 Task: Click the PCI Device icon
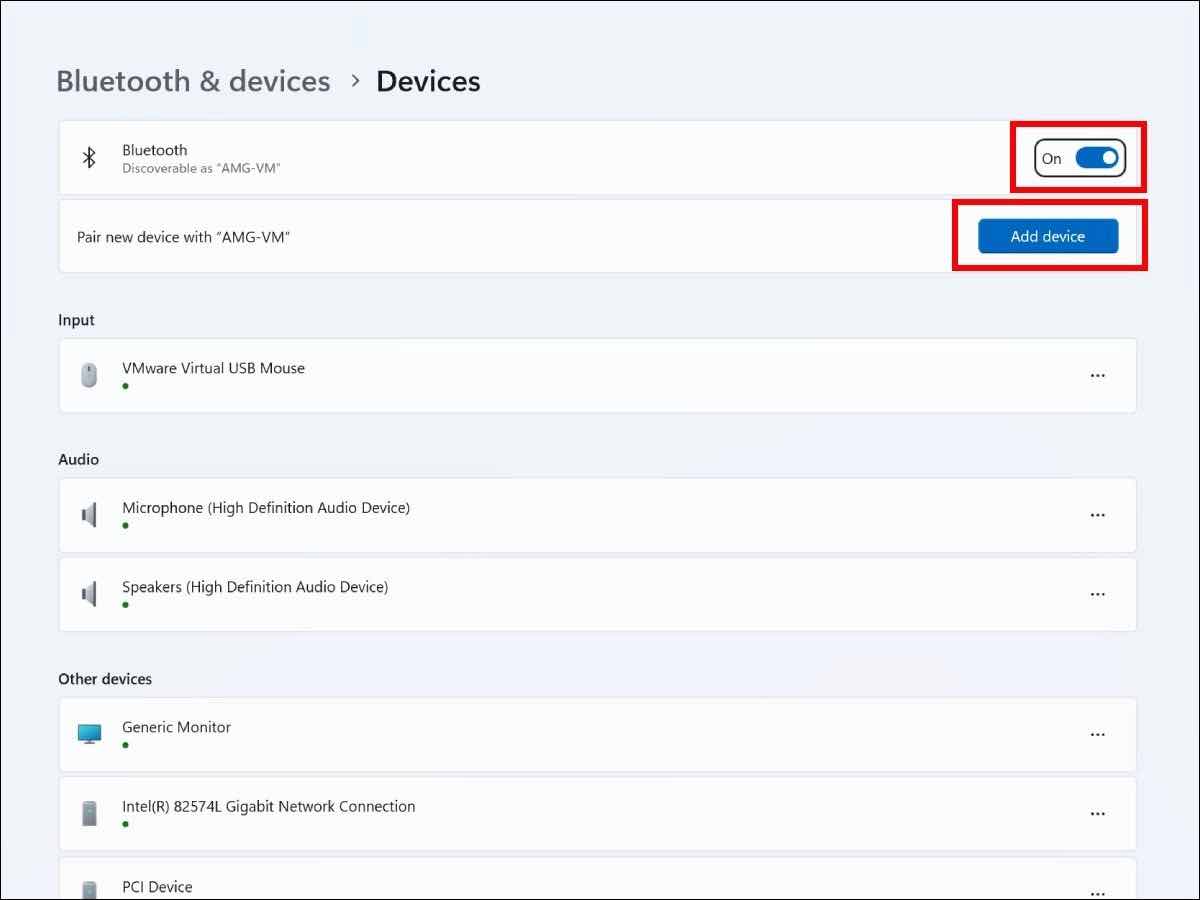click(x=89, y=888)
